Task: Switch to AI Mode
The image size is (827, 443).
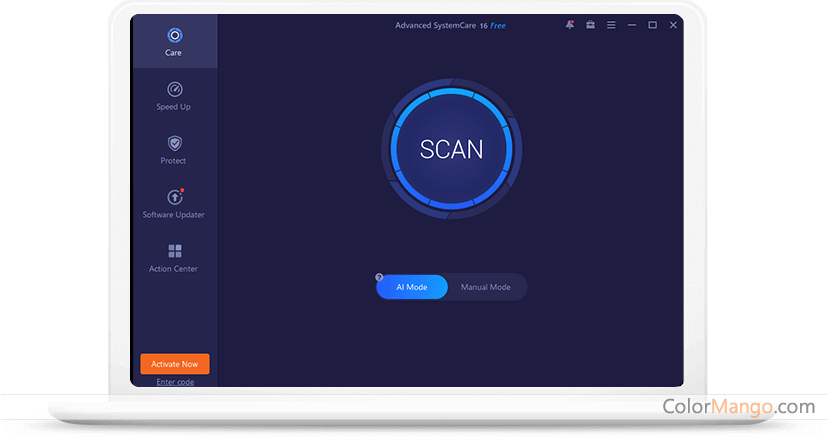Action: click(x=412, y=287)
